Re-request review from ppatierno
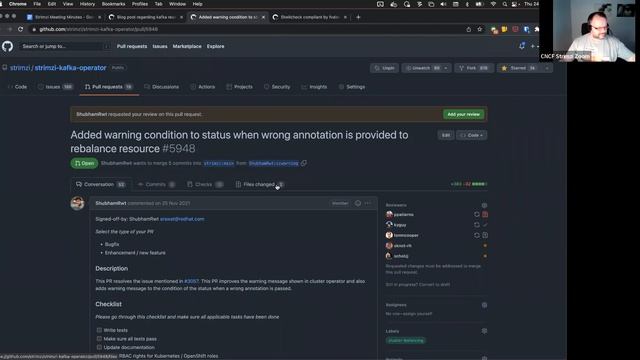 (476, 214)
